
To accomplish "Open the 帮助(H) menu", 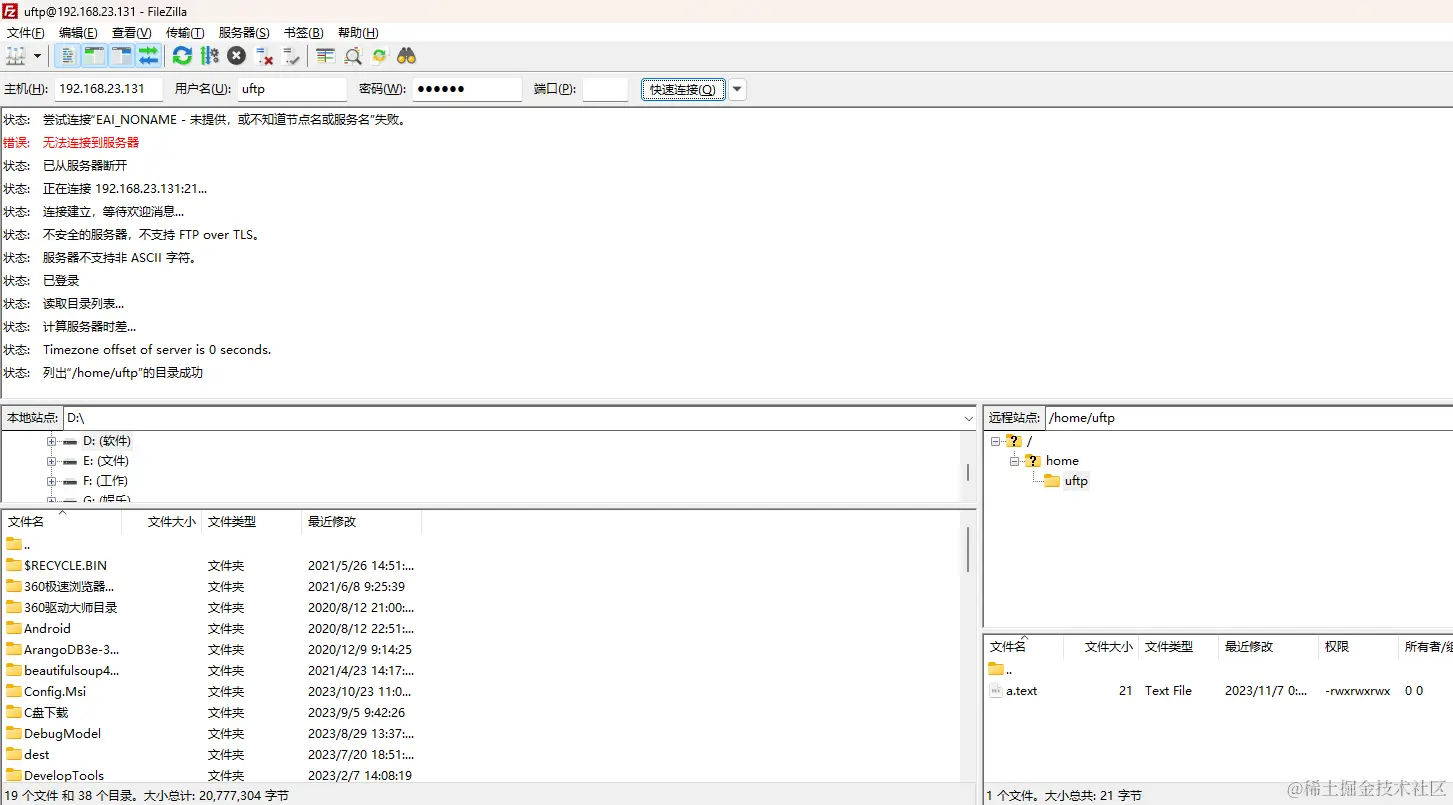I will point(358,33).
